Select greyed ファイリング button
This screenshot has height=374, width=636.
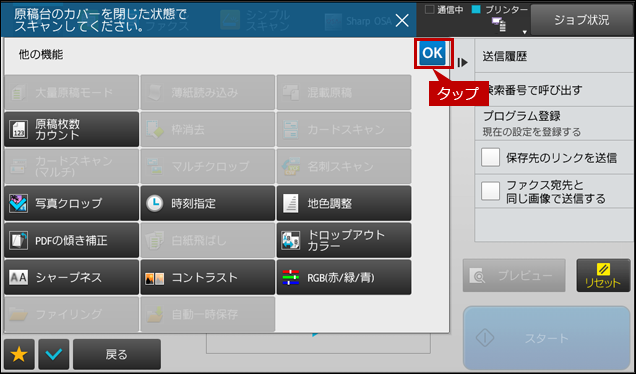[x=71, y=314]
